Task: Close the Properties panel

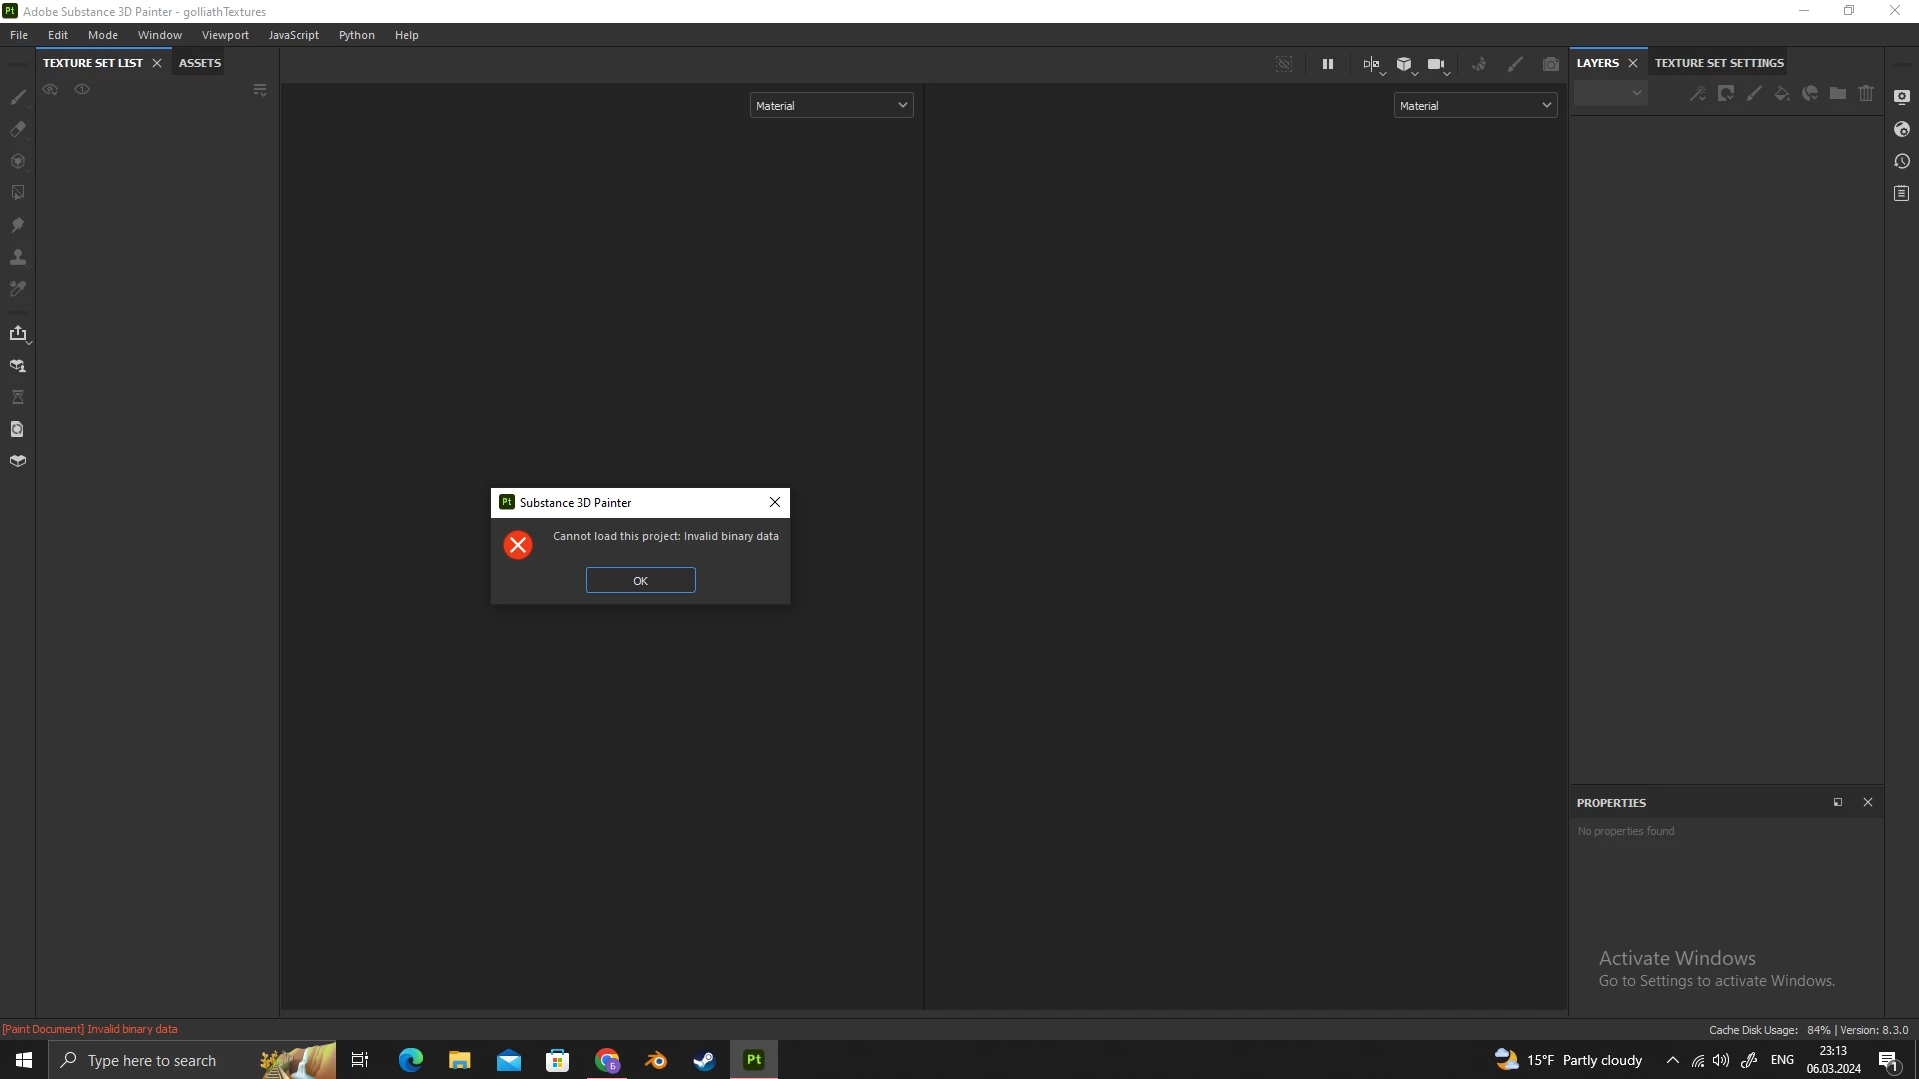Action: click(x=1868, y=802)
